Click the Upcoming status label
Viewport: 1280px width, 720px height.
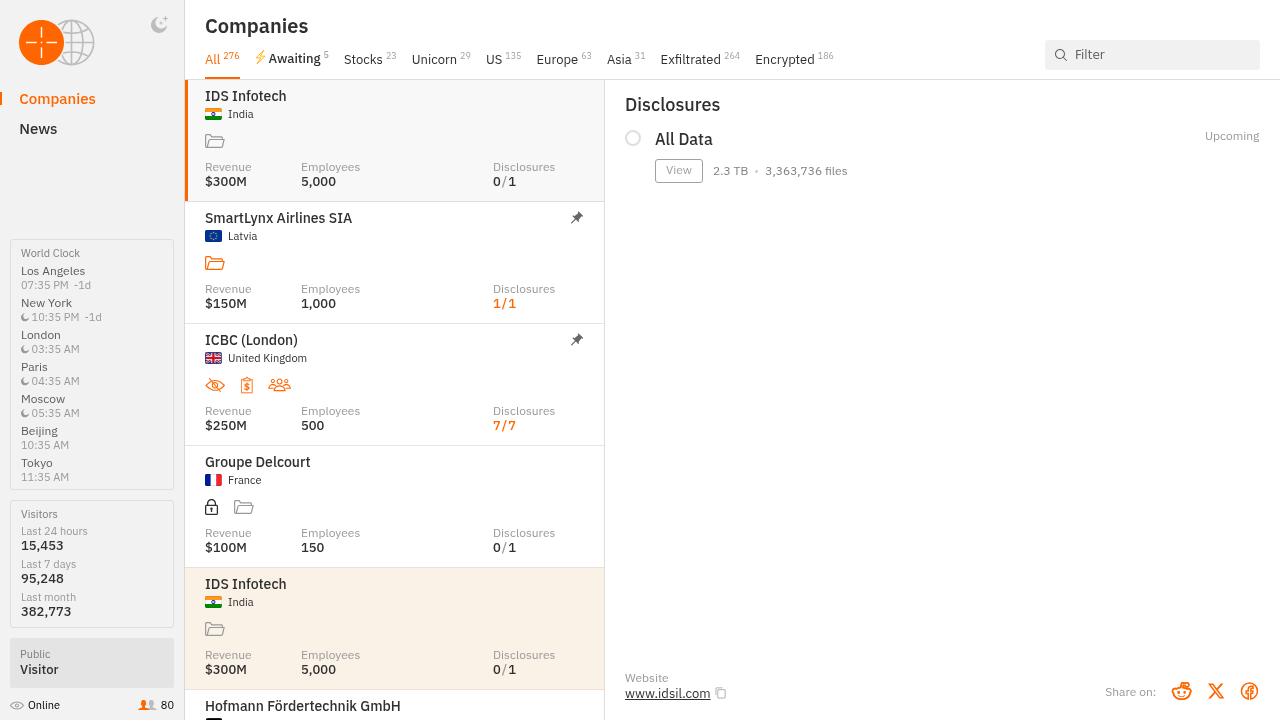[1232, 136]
